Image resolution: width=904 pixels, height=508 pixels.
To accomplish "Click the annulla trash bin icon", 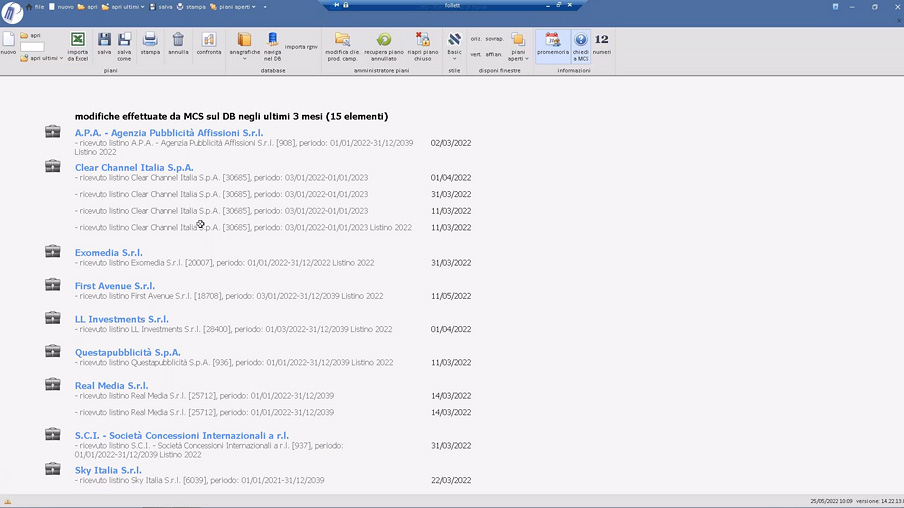I will pyautogui.click(x=178, y=40).
